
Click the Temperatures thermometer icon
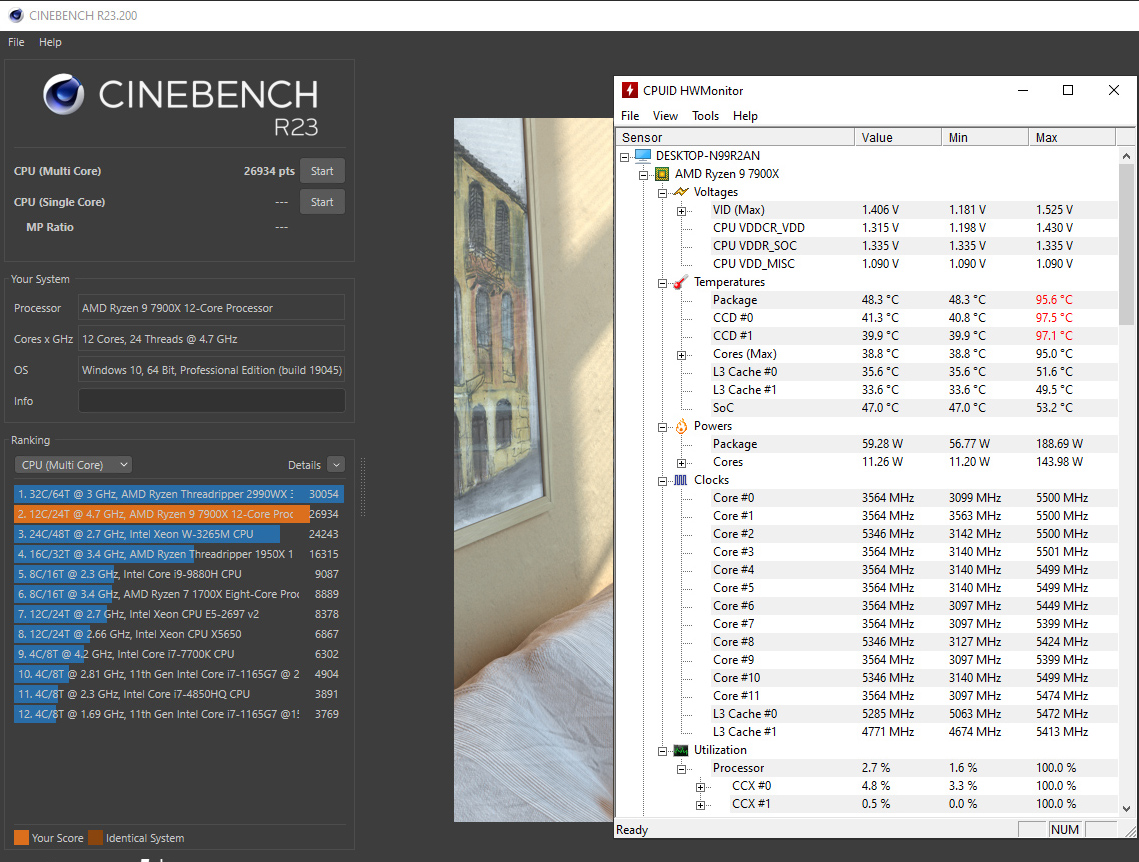(x=681, y=282)
